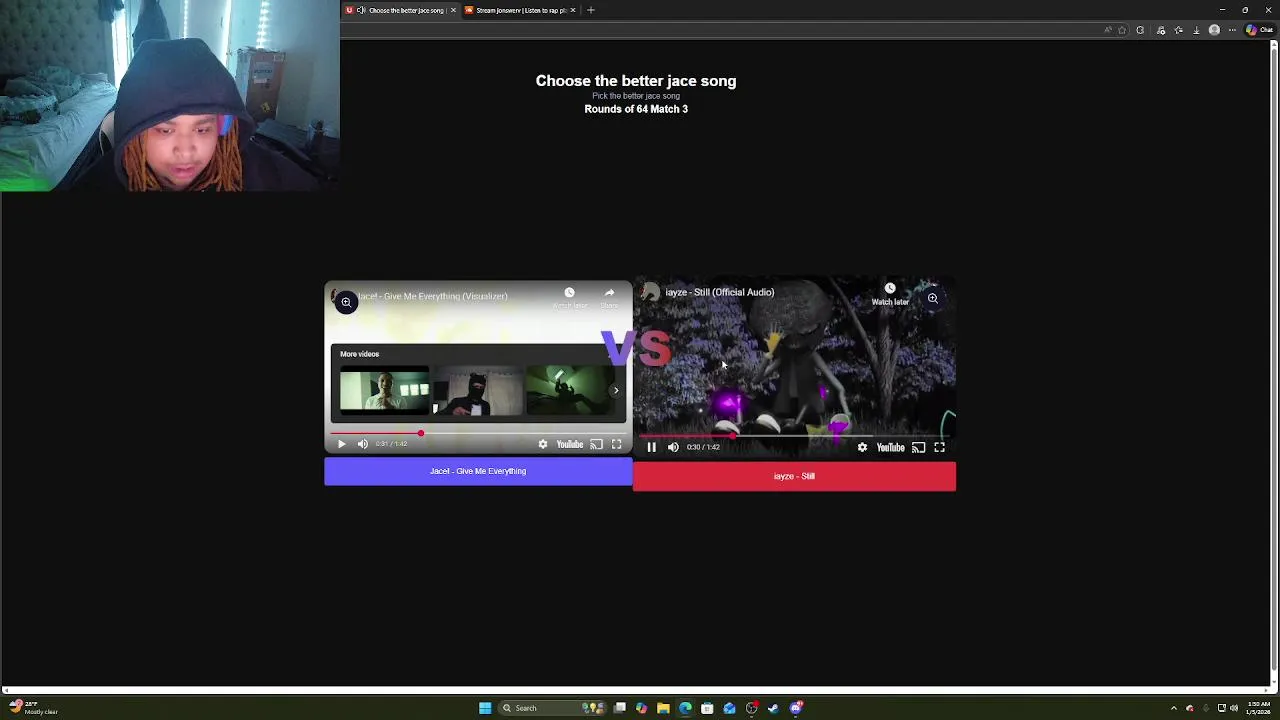Open the browser Chat sidebar button

pos(1260,30)
